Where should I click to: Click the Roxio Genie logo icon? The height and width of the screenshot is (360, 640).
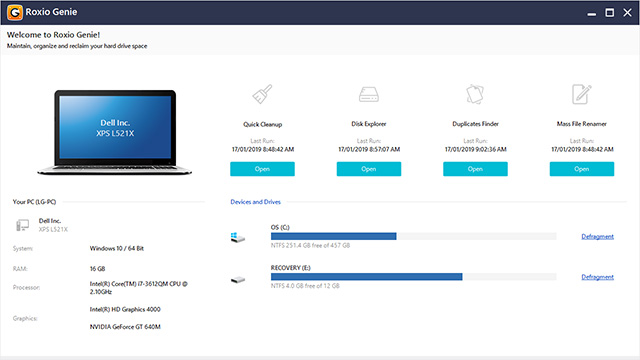point(15,12)
